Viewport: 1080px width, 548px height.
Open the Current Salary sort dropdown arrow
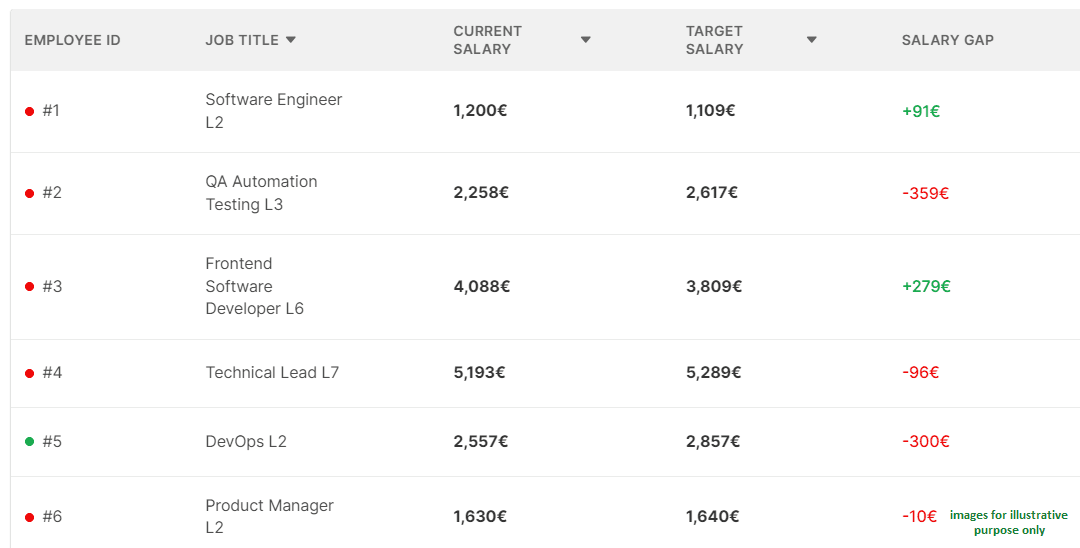(x=586, y=40)
